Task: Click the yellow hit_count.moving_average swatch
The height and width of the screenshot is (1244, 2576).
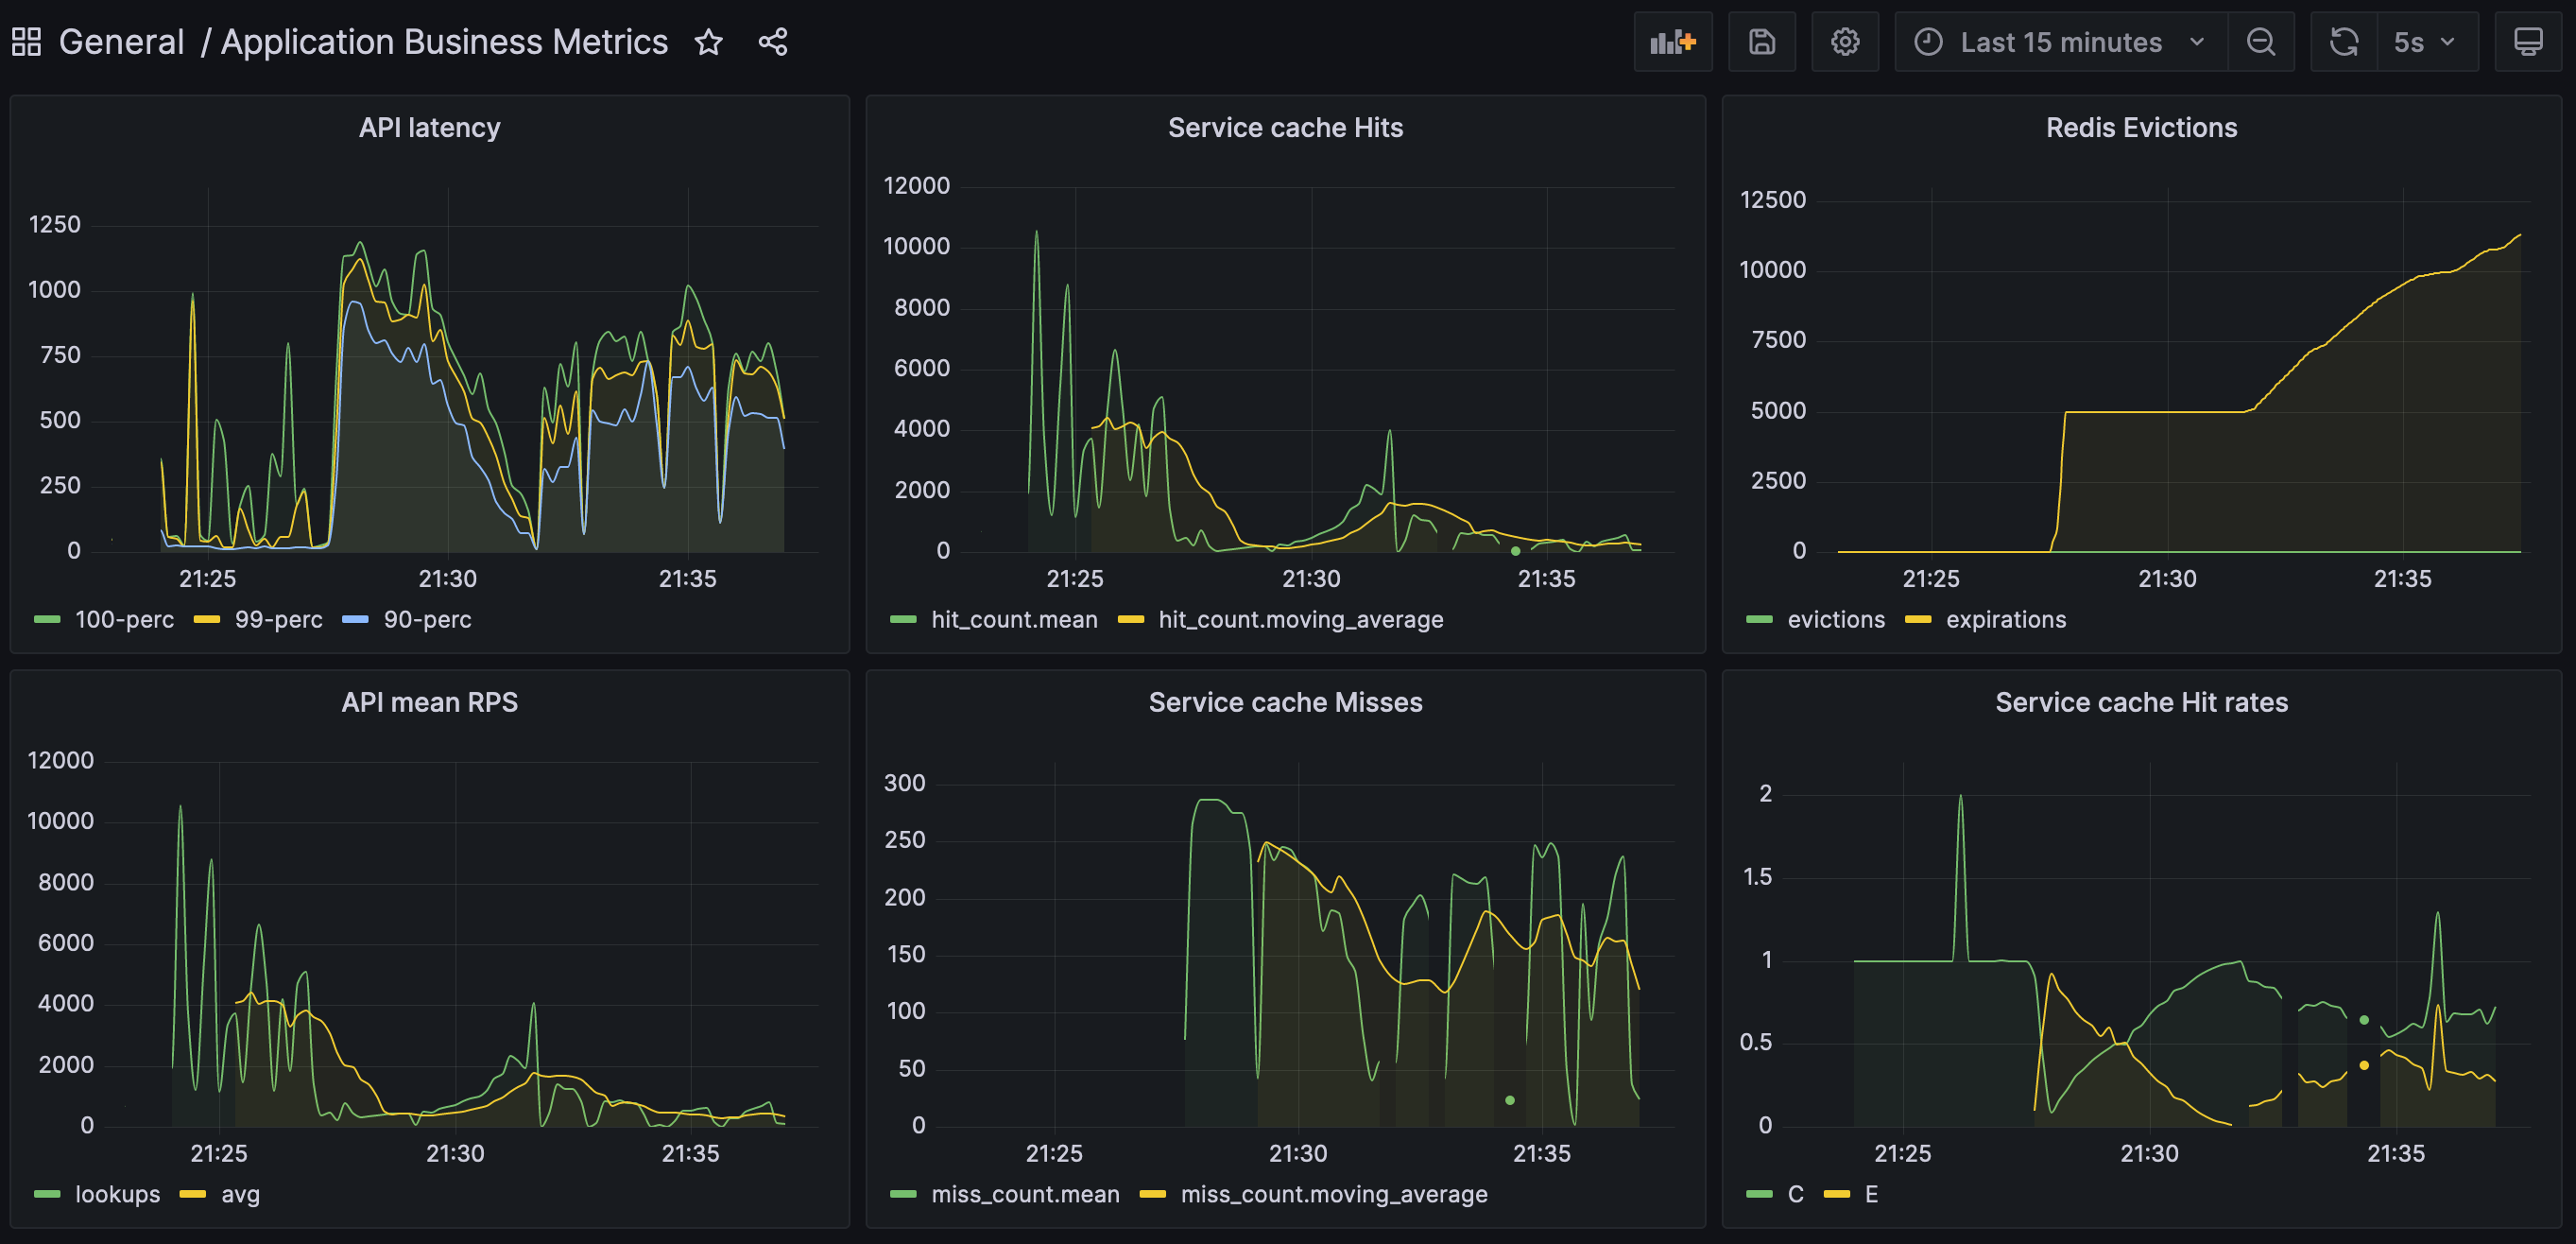Action: click(1130, 620)
